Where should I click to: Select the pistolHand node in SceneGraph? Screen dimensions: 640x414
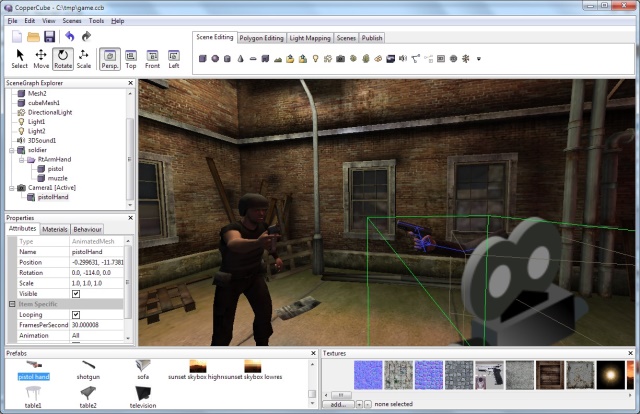pyautogui.click(x=53, y=197)
